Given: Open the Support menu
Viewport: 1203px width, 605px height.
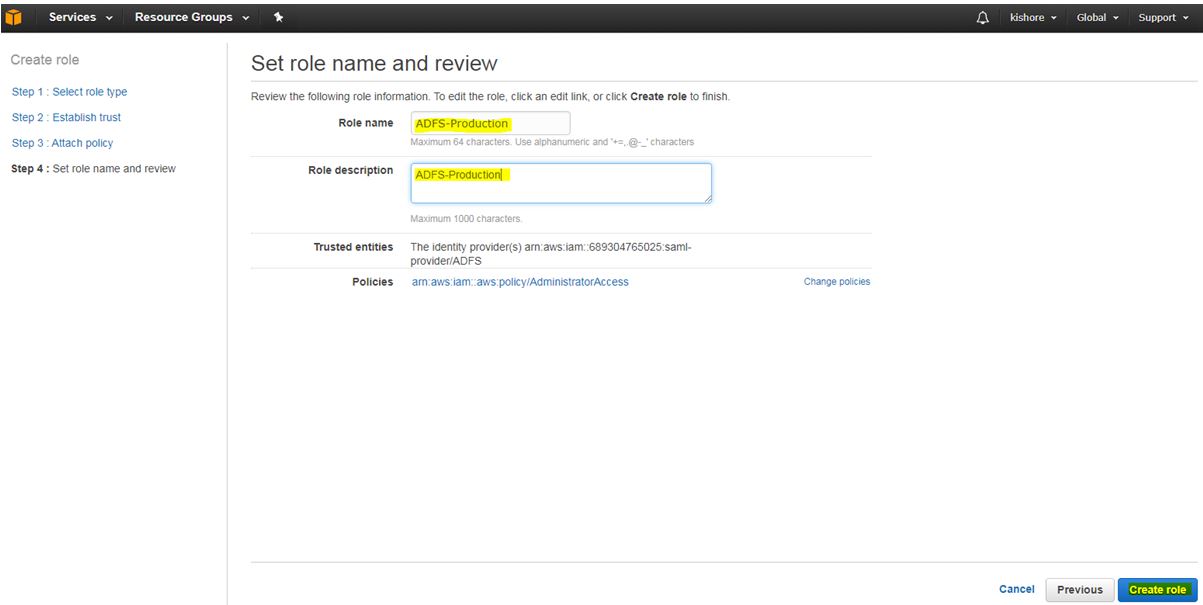Looking at the screenshot, I should tap(1163, 17).
